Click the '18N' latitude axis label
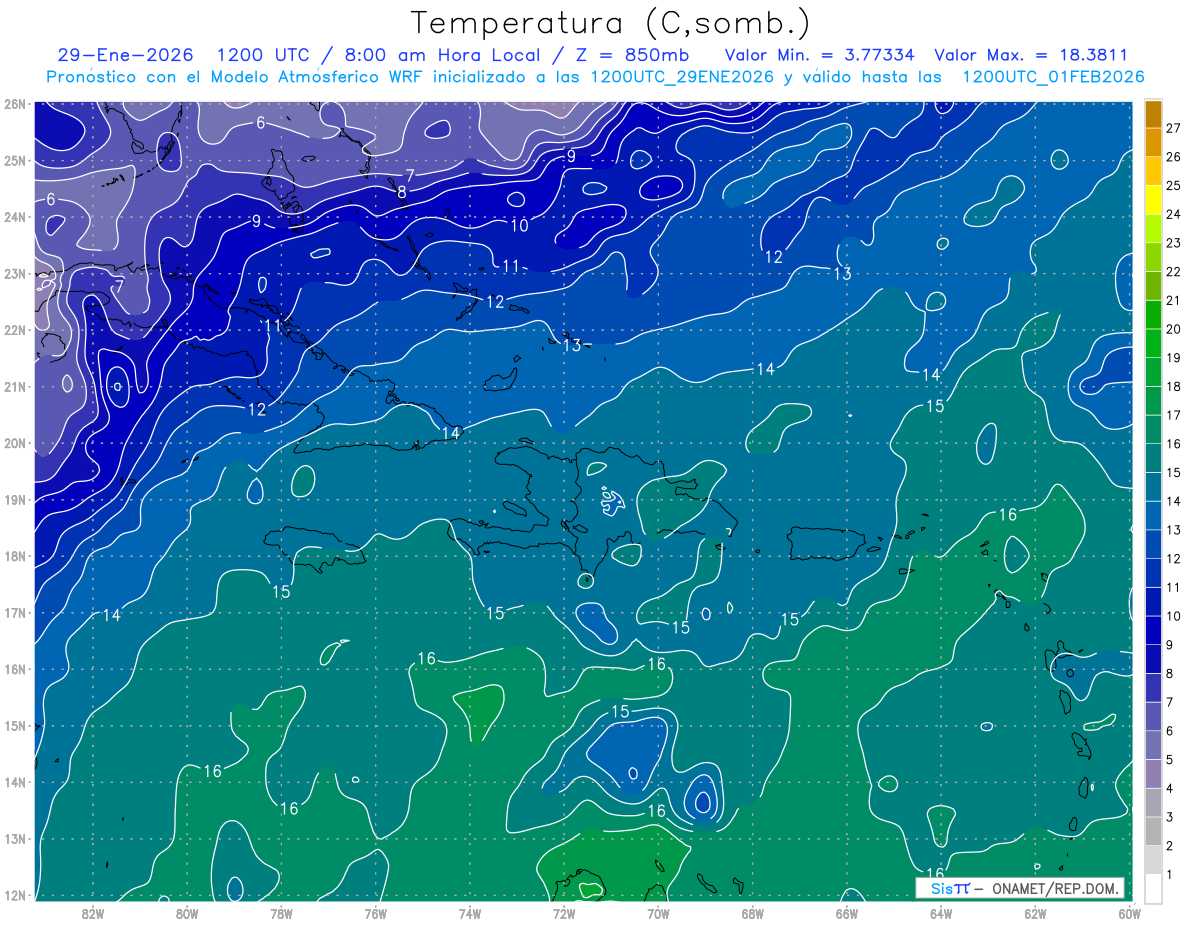 14,556
